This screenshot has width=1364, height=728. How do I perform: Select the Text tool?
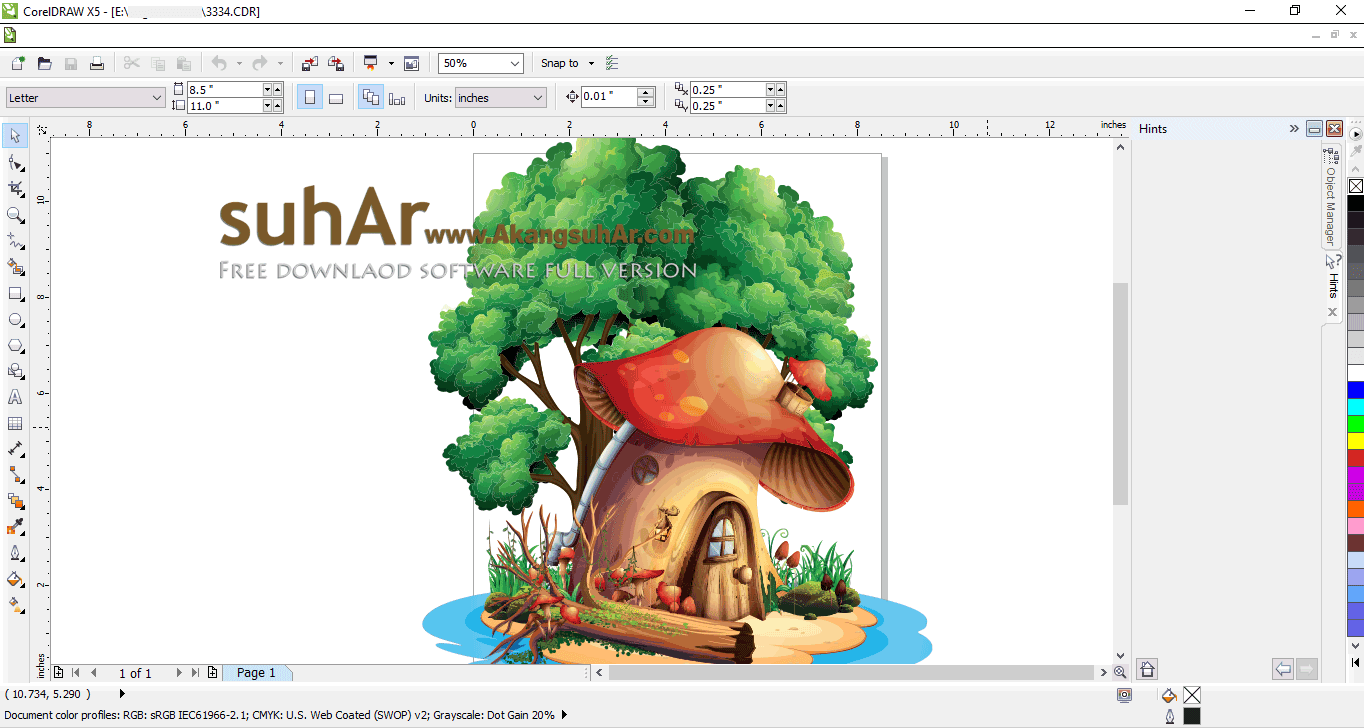[15, 397]
